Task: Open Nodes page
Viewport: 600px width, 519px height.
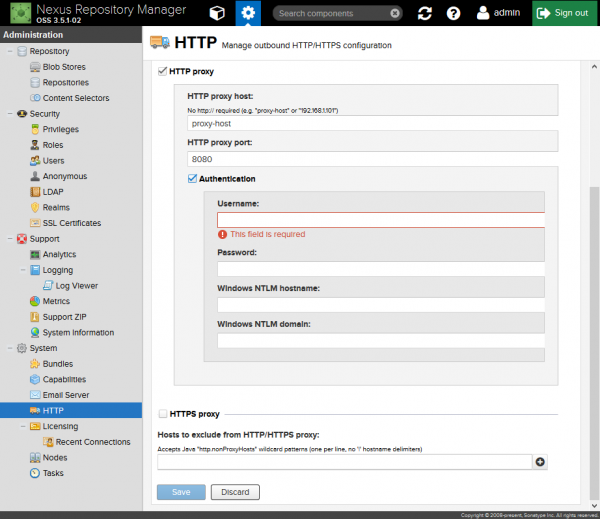Action: click(x=55, y=458)
